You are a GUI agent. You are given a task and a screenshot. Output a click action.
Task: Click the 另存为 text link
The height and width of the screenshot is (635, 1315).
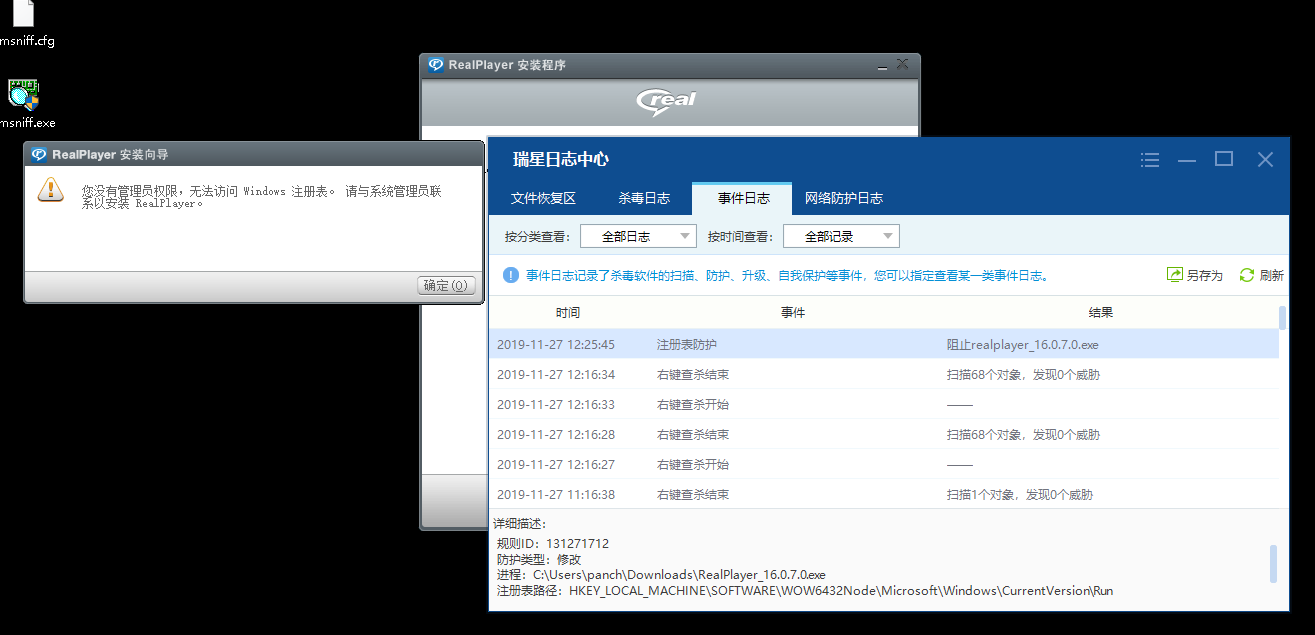tap(1205, 276)
